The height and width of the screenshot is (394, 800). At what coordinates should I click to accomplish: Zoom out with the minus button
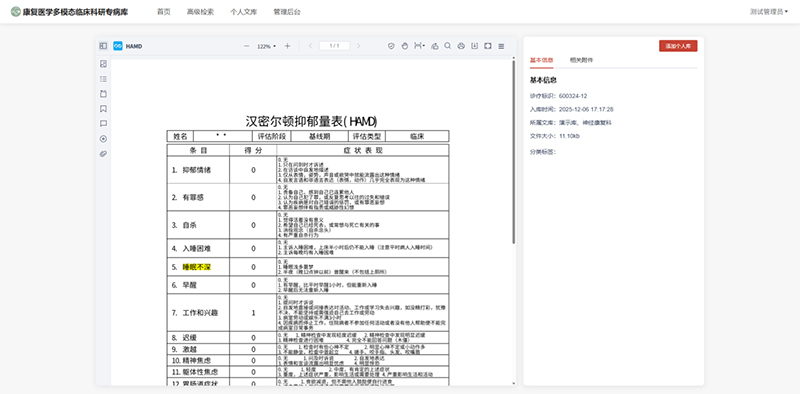[x=246, y=46]
